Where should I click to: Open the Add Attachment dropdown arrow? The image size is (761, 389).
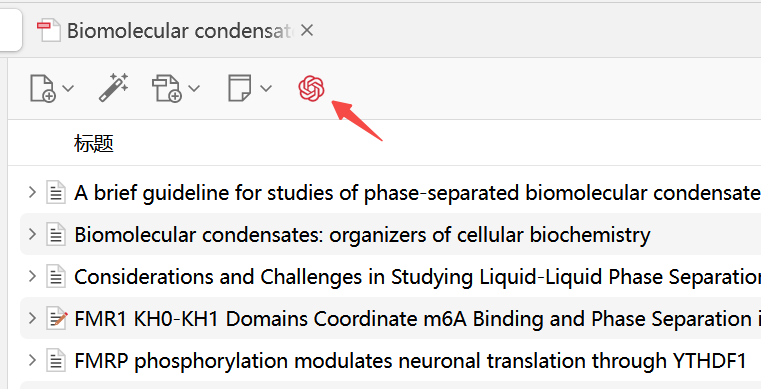click(x=194, y=88)
